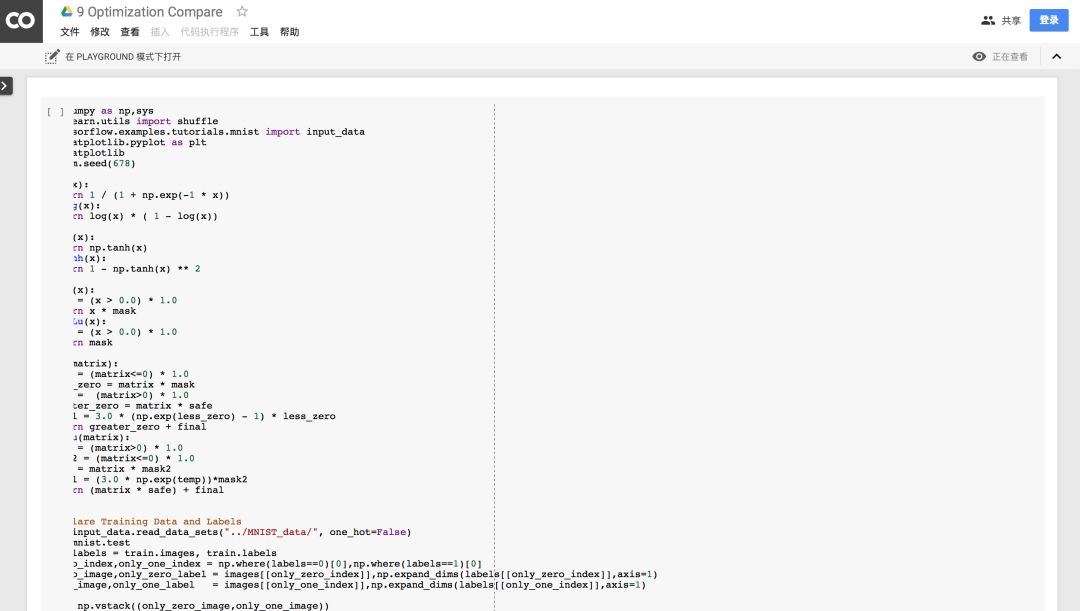The width and height of the screenshot is (1080, 611).
Task: Click the line containing input_data import
Action: (219, 132)
